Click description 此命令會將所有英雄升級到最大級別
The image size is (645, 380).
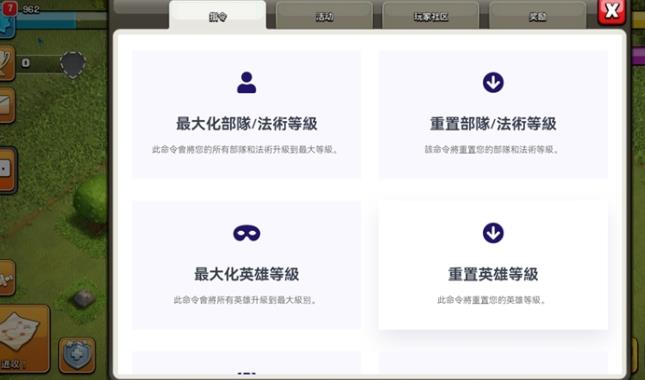[x=246, y=300]
